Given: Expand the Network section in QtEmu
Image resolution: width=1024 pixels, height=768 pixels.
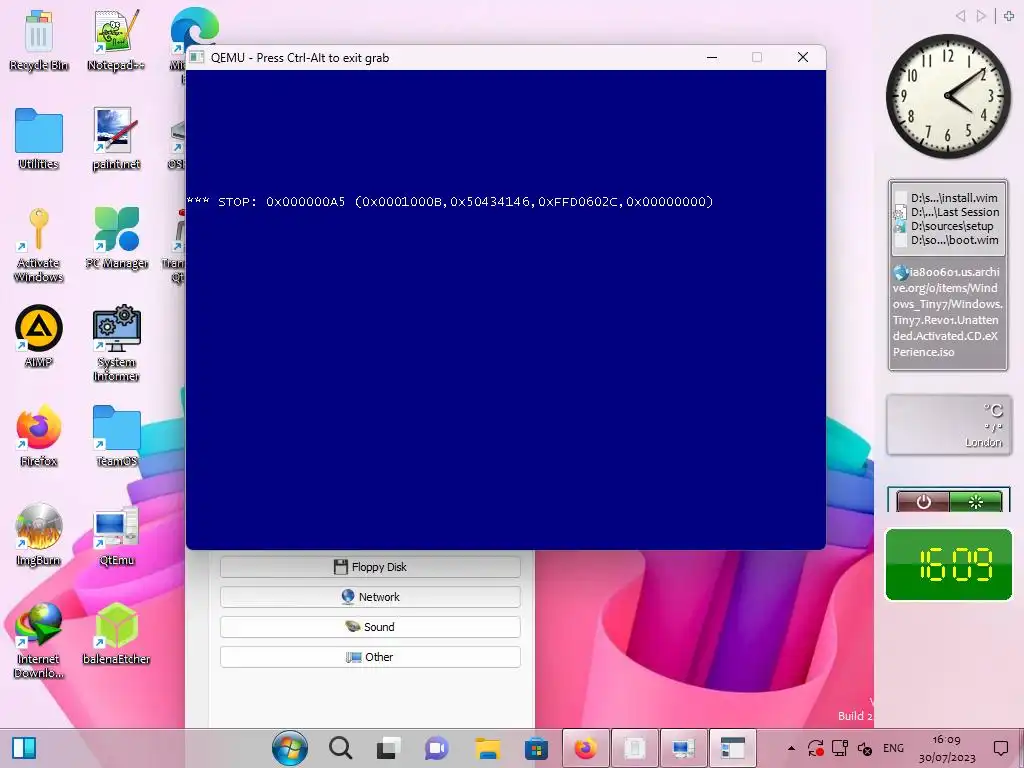Looking at the screenshot, I should click(370, 597).
